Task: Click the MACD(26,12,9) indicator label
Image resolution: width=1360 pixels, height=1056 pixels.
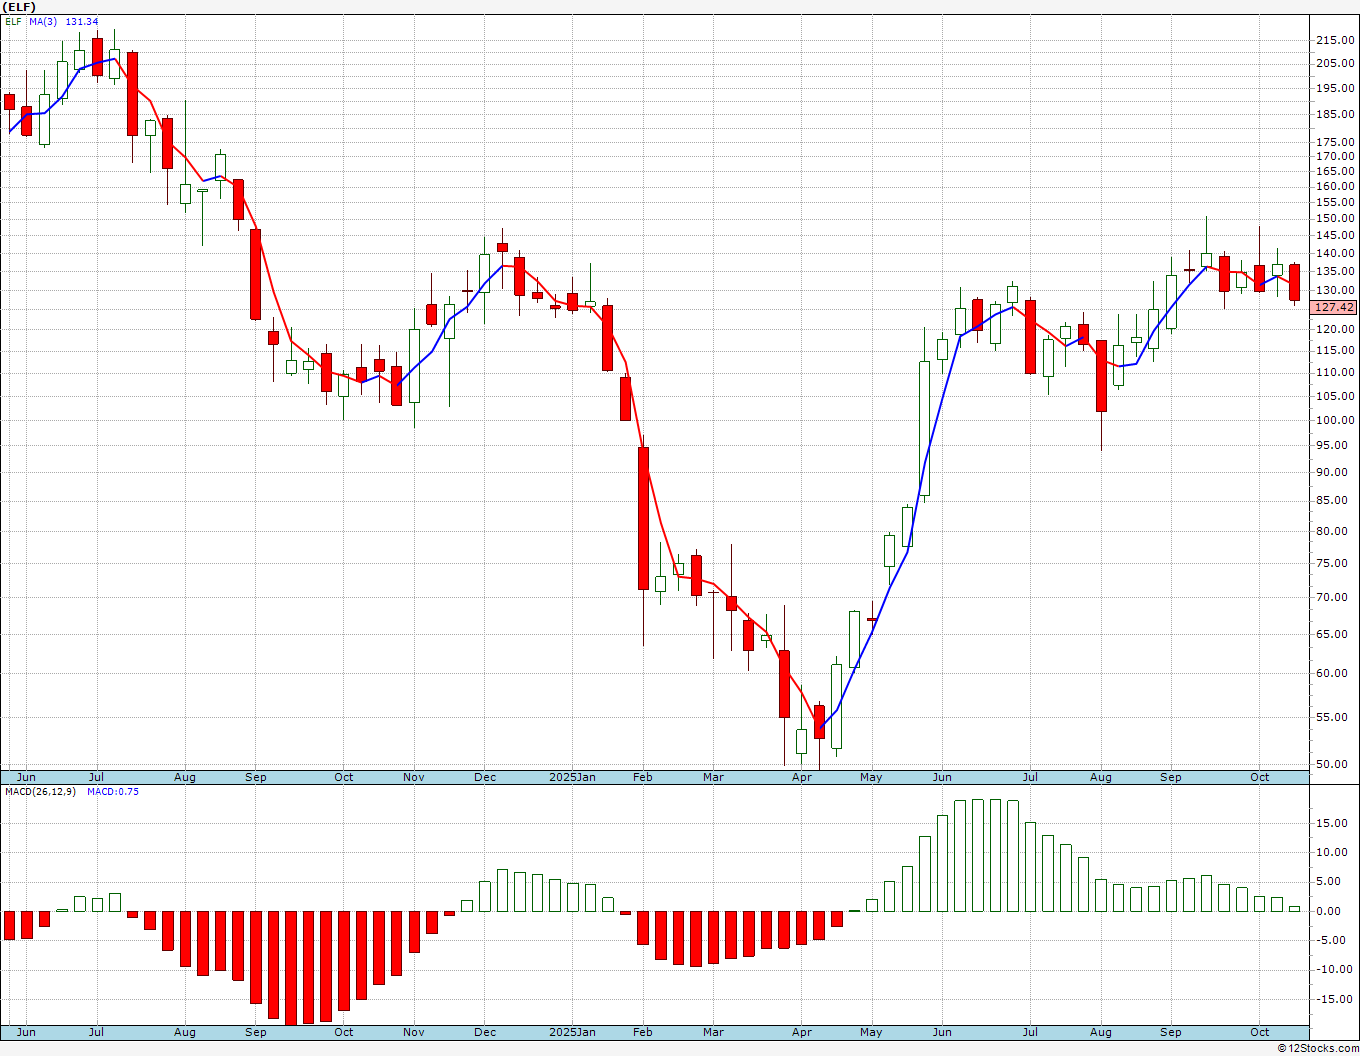Action: 39,791
